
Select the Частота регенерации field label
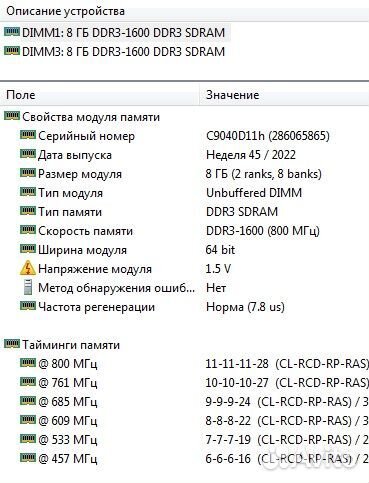(96, 307)
